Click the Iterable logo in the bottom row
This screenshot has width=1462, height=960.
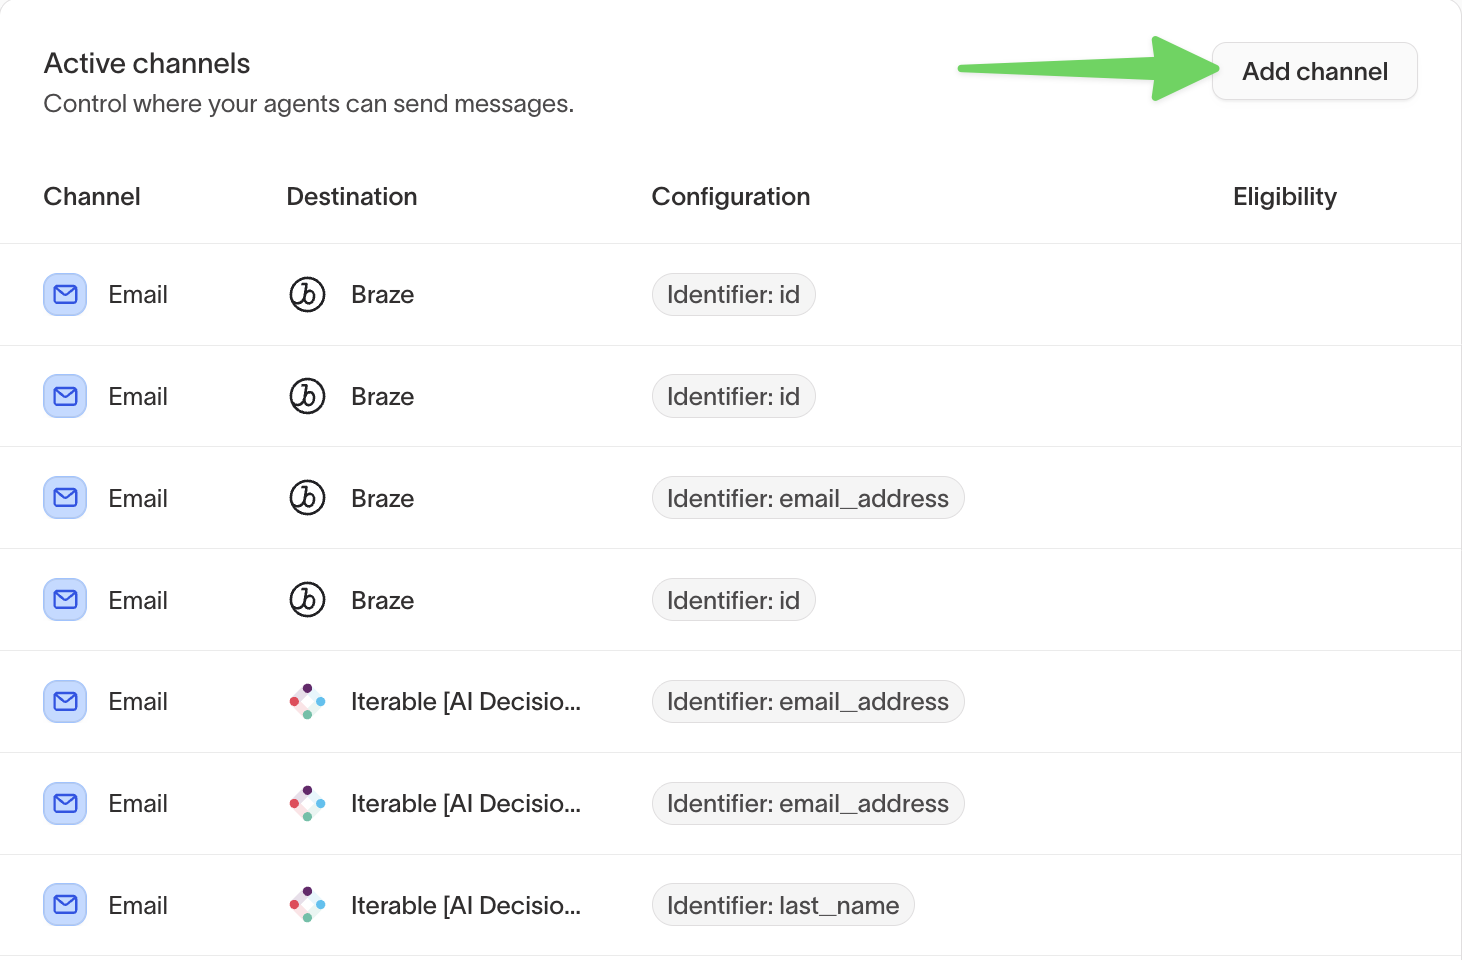click(x=307, y=904)
